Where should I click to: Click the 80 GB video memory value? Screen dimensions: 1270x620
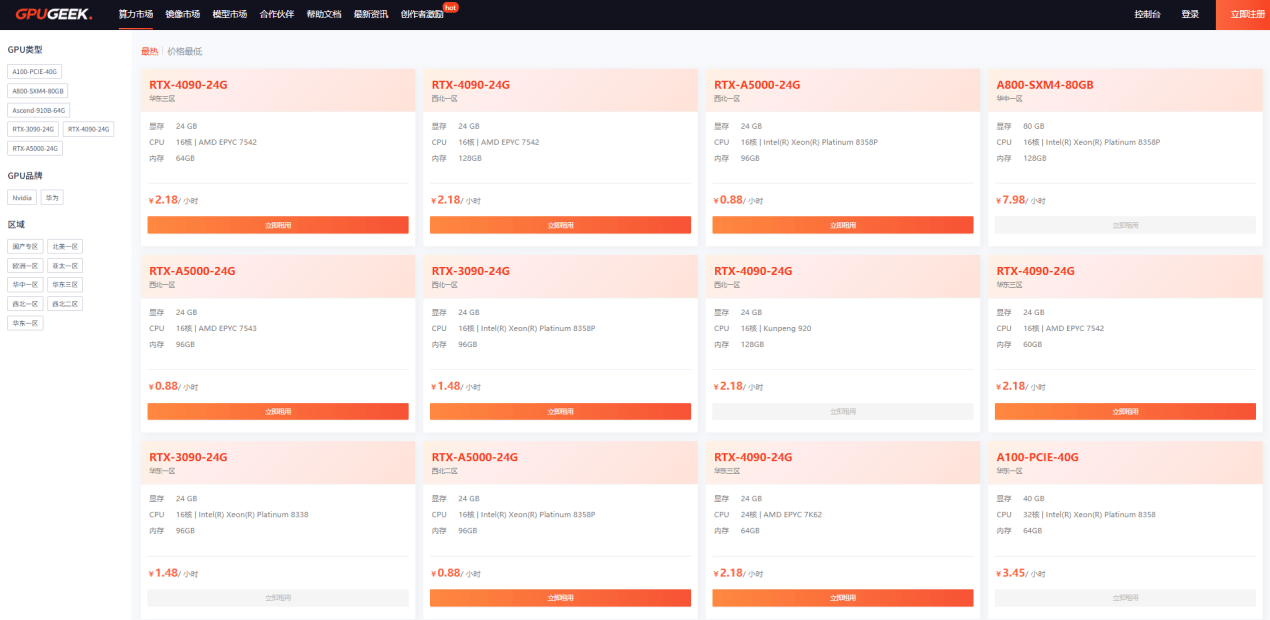[1034, 126]
